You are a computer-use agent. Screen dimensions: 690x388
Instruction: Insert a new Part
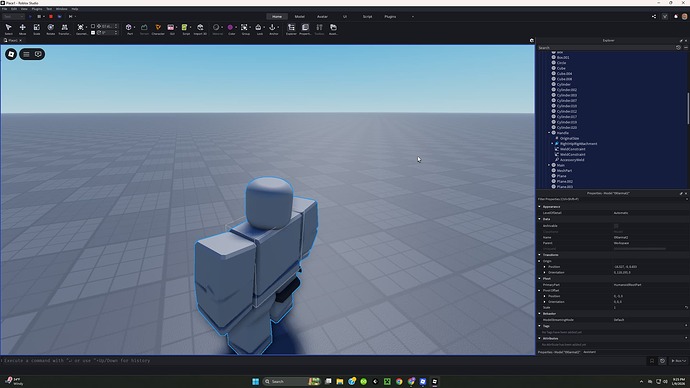128,29
